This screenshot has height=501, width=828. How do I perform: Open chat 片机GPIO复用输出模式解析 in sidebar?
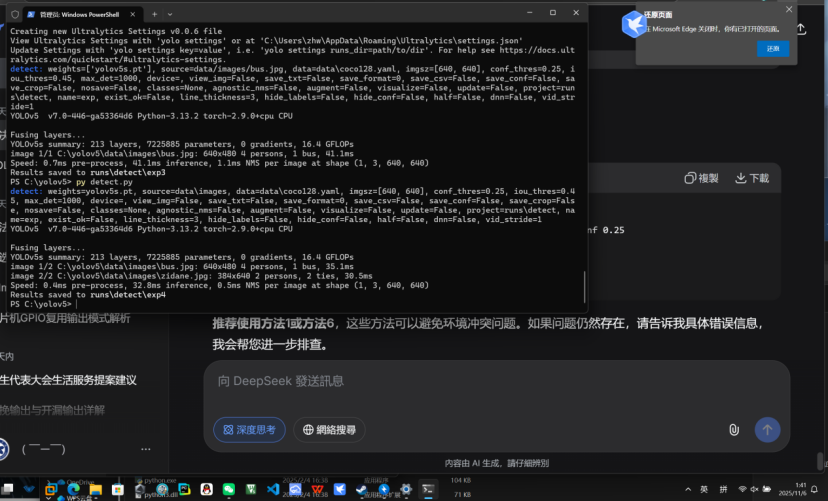(x=65, y=318)
